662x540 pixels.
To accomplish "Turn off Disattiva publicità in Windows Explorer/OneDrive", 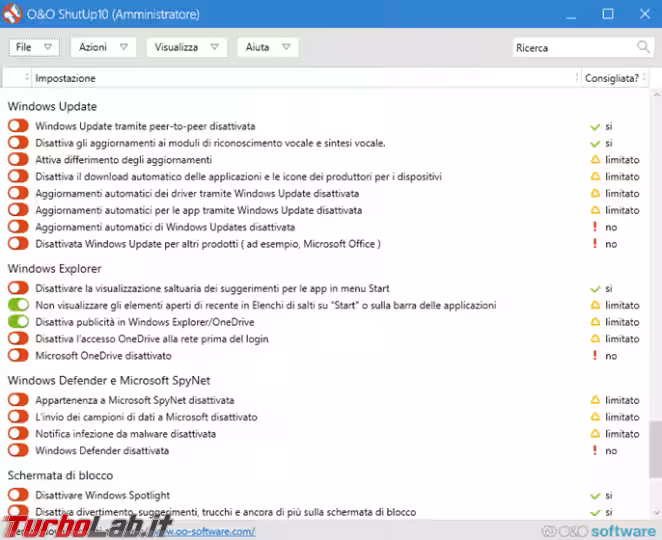I will coord(18,322).
